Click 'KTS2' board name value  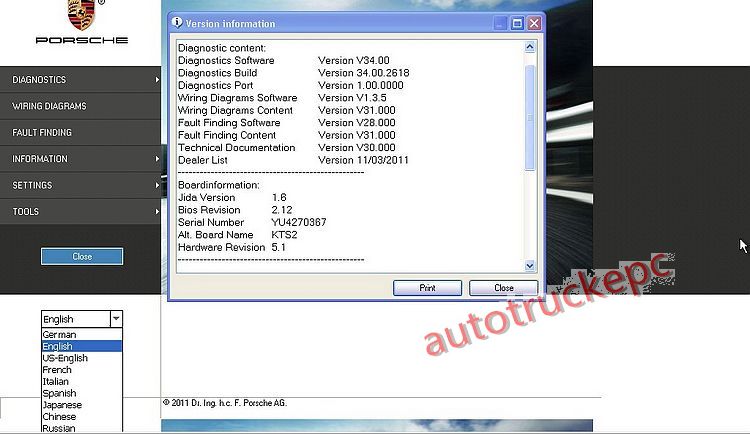284,234
